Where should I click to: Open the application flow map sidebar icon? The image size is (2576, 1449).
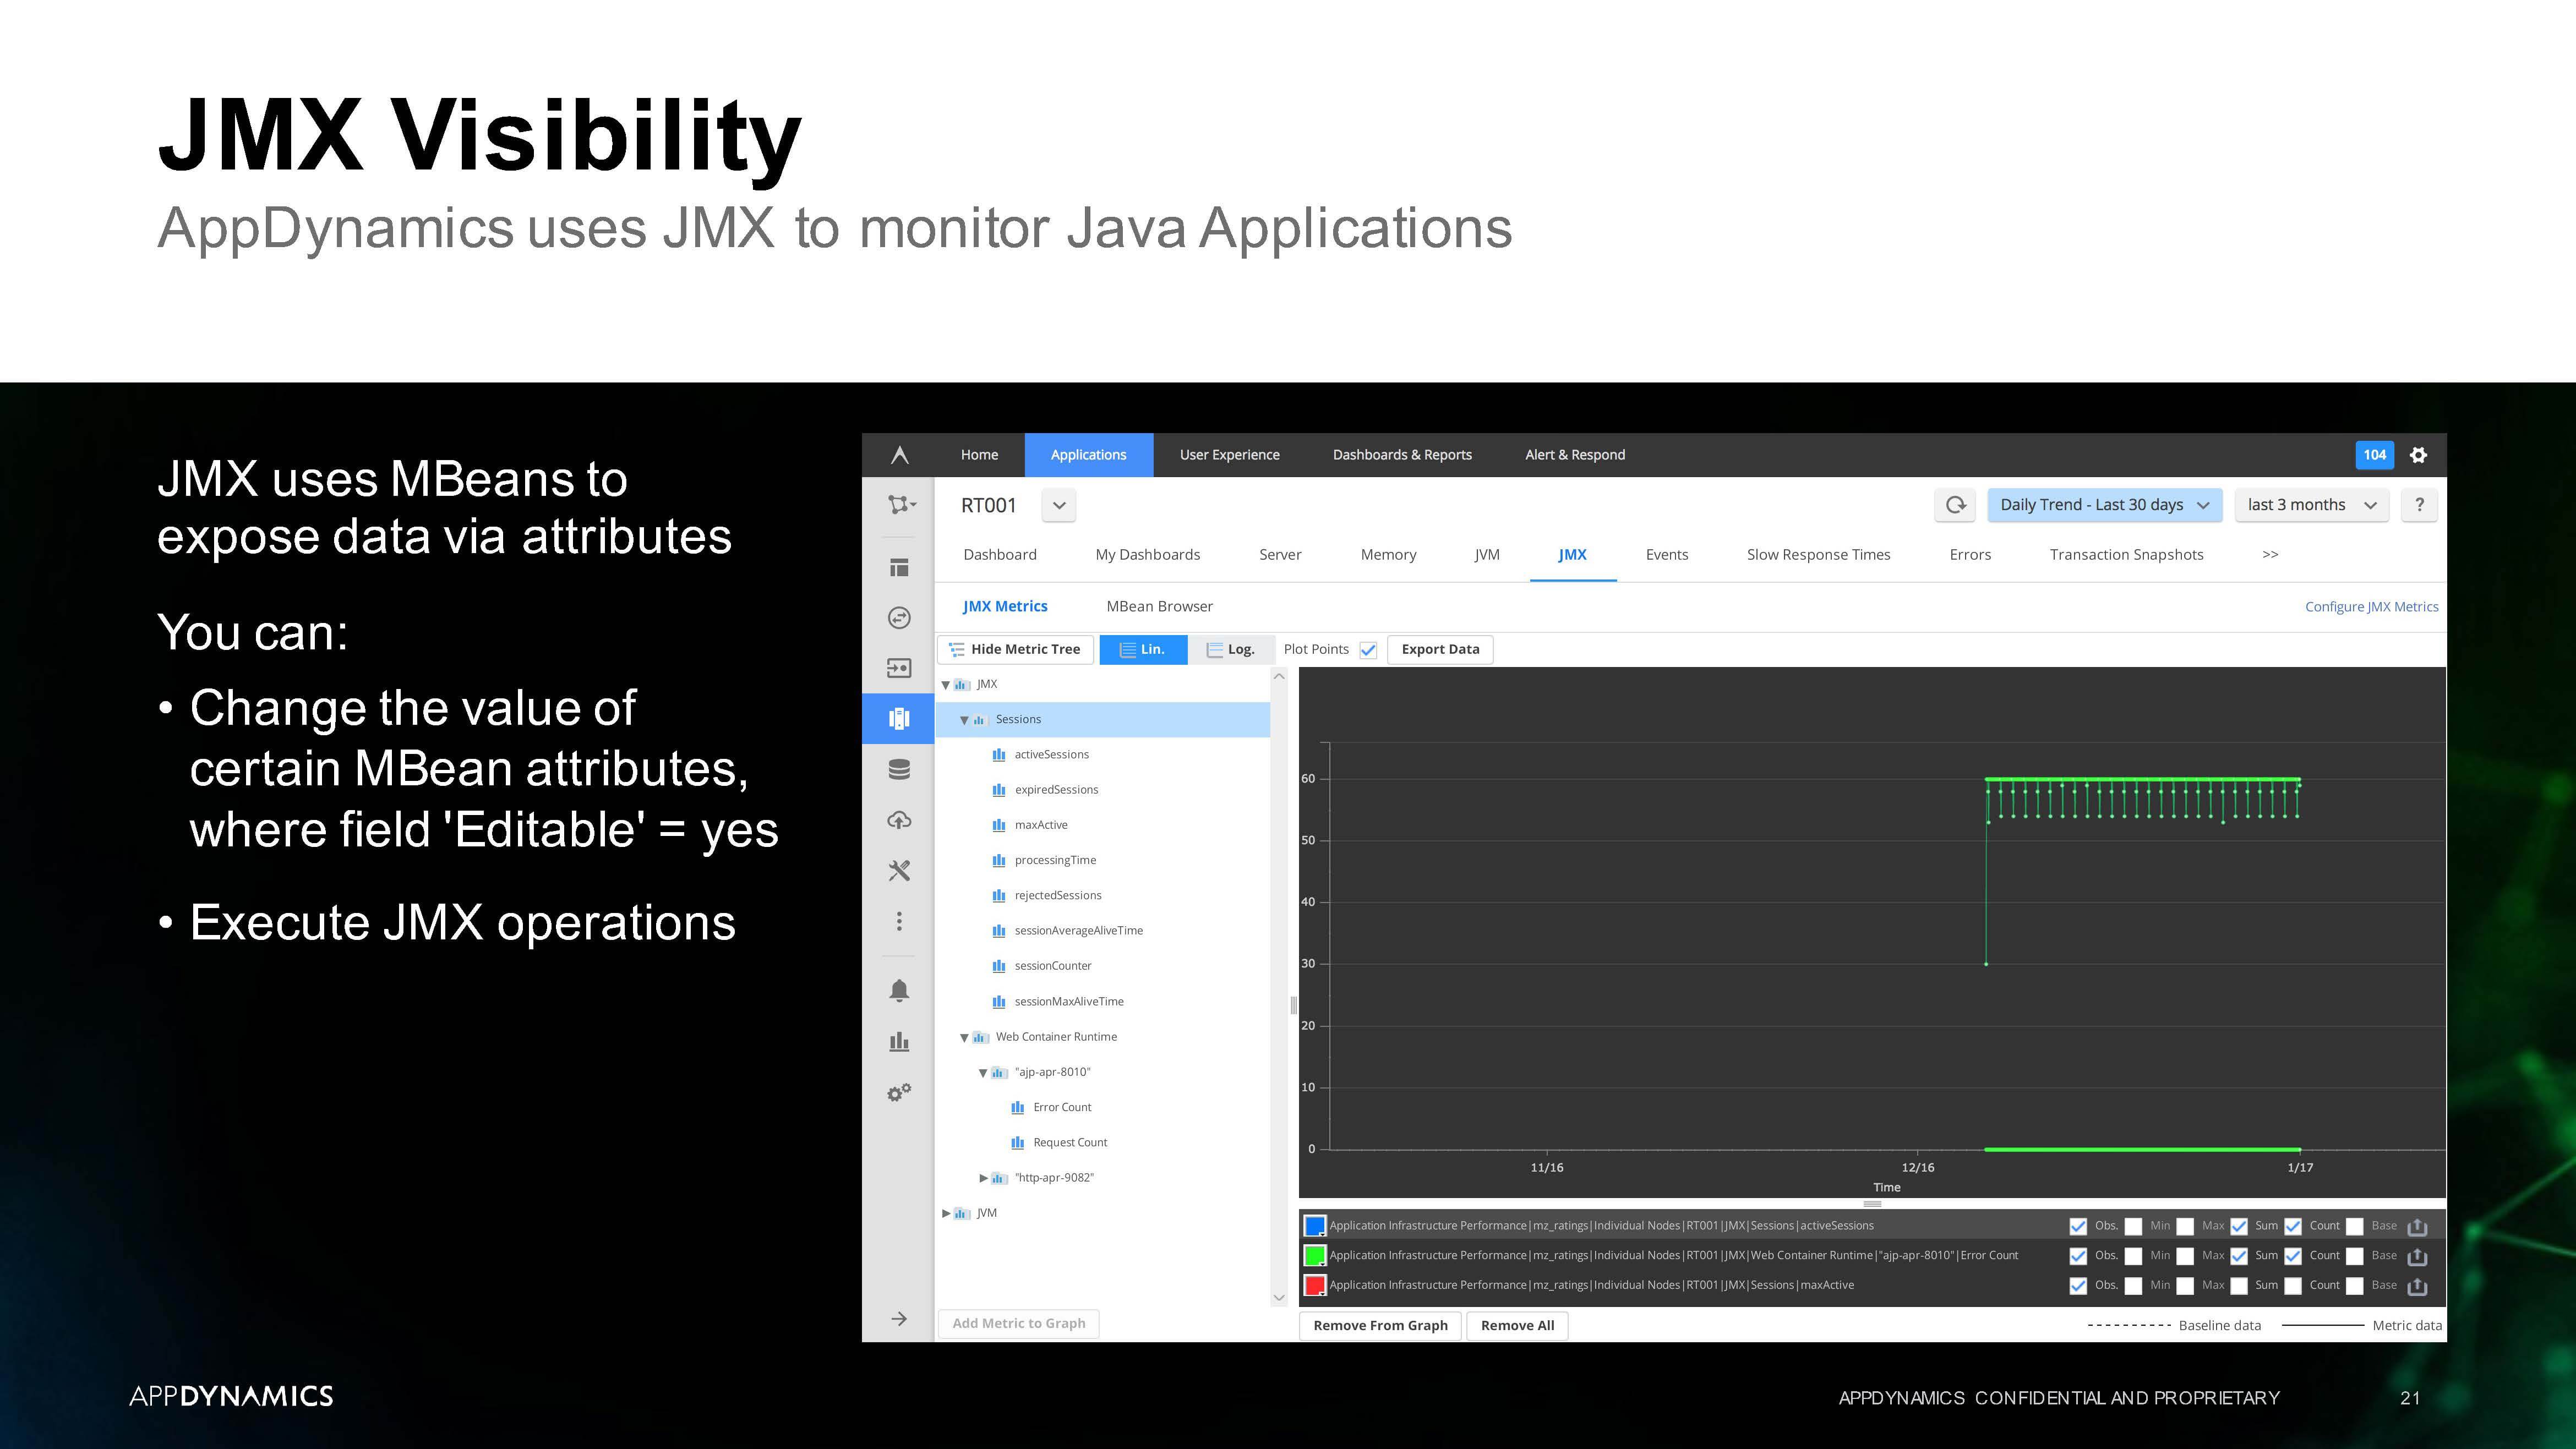pyautogui.click(x=900, y=504)
